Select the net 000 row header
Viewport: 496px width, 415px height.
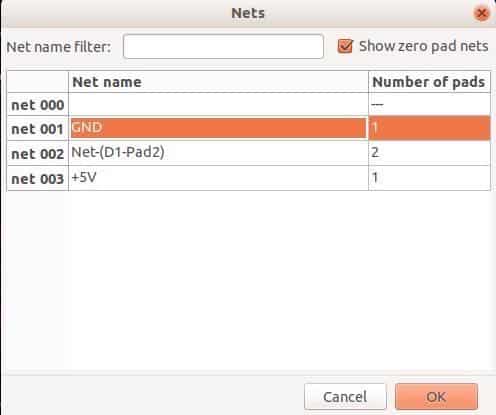coord(38,105)
